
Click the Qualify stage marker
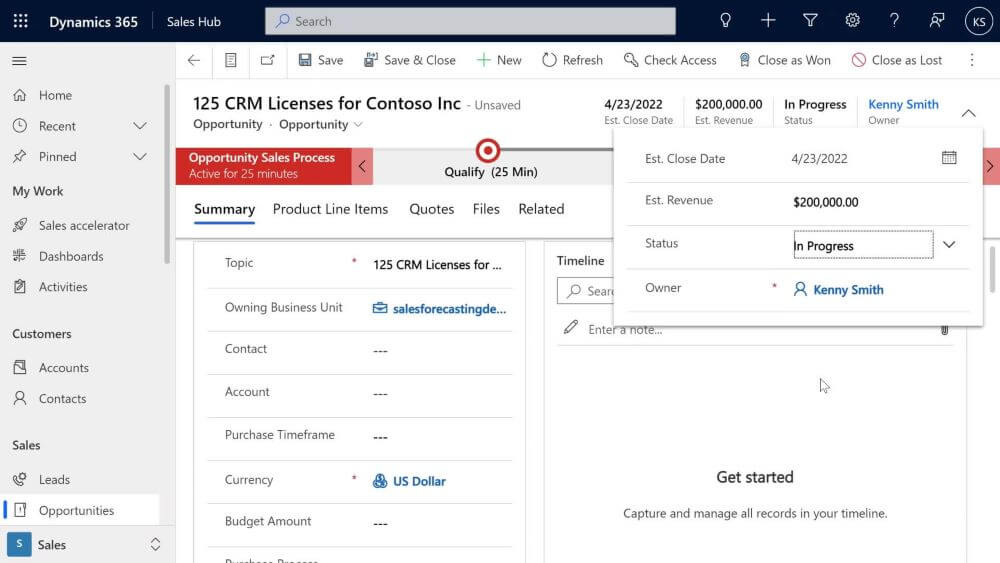[488, 151]
